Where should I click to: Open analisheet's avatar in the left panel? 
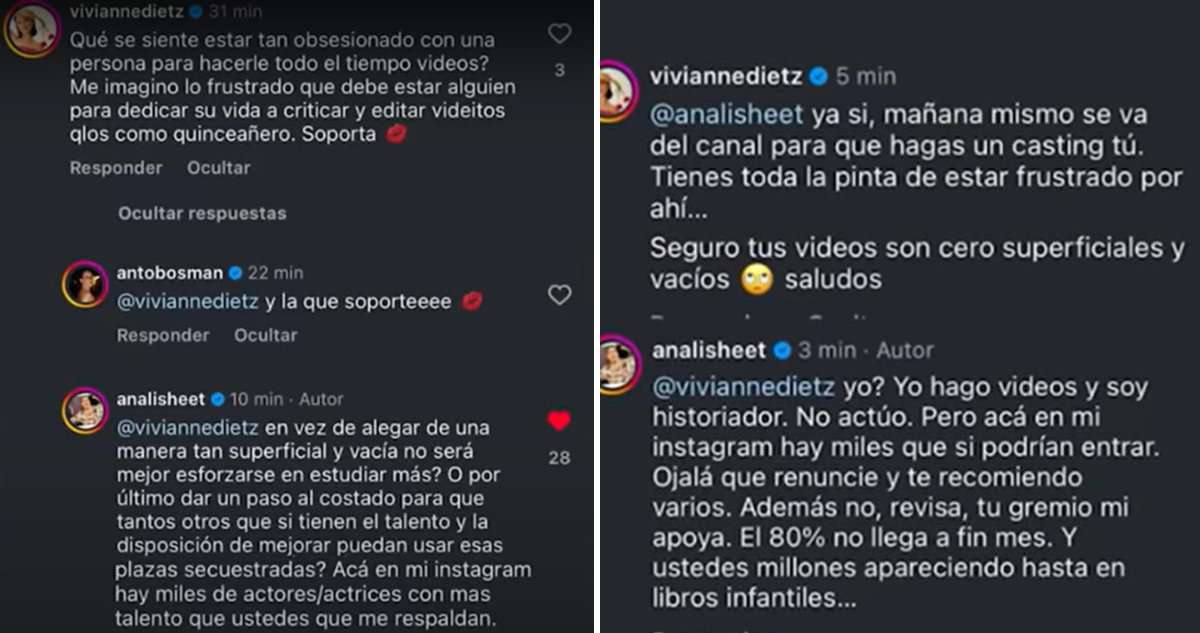tap(85, 411)
